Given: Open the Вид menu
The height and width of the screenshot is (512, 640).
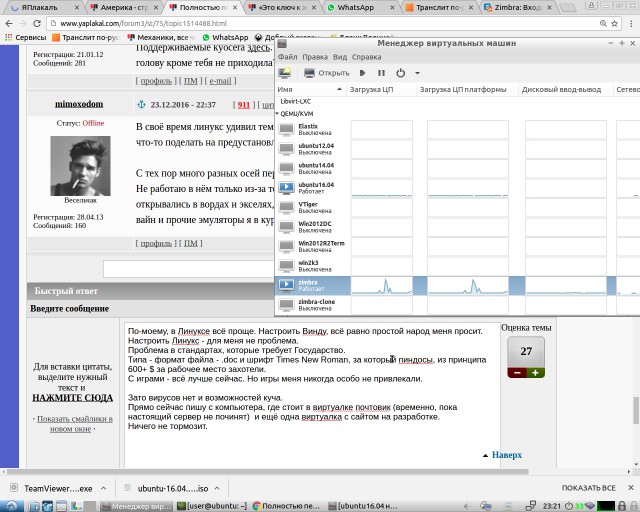Looking at the screenshot, I should point(340,57).
